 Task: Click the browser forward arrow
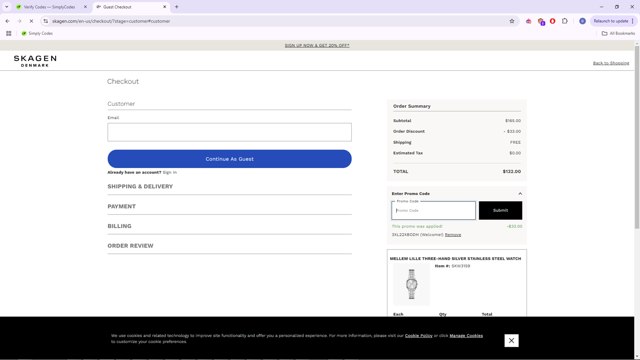click(x=19, y=21)
